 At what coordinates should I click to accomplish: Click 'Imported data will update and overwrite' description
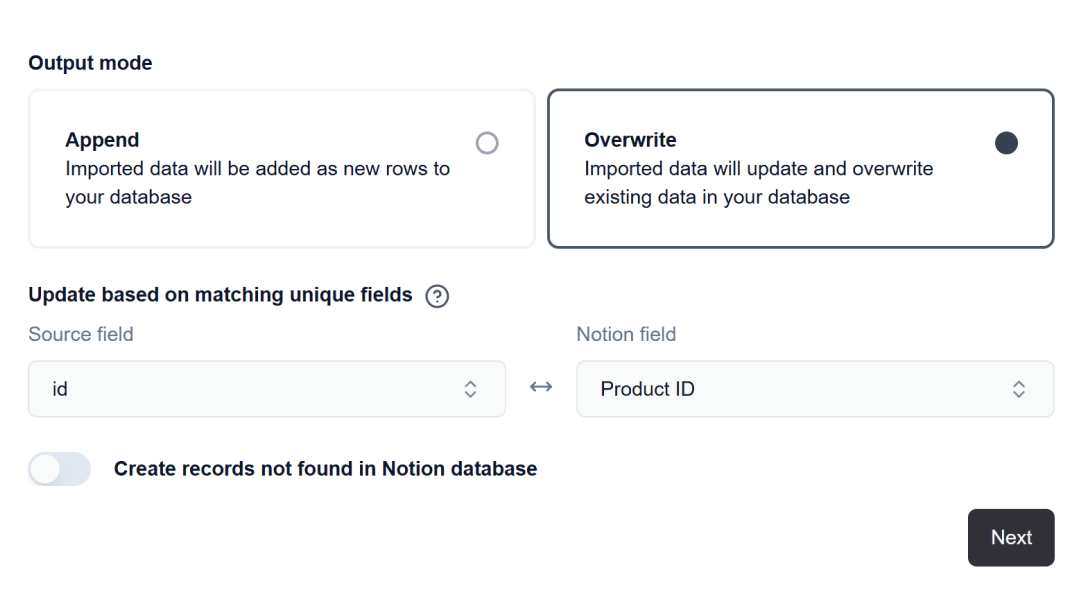click(758, 183)
